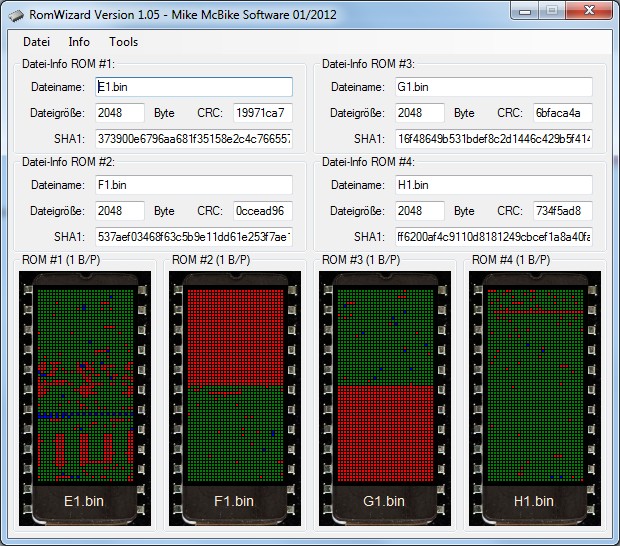Select the ROM #1 SHA1 hash field
620x546 pixels.
tap(194, 138)
